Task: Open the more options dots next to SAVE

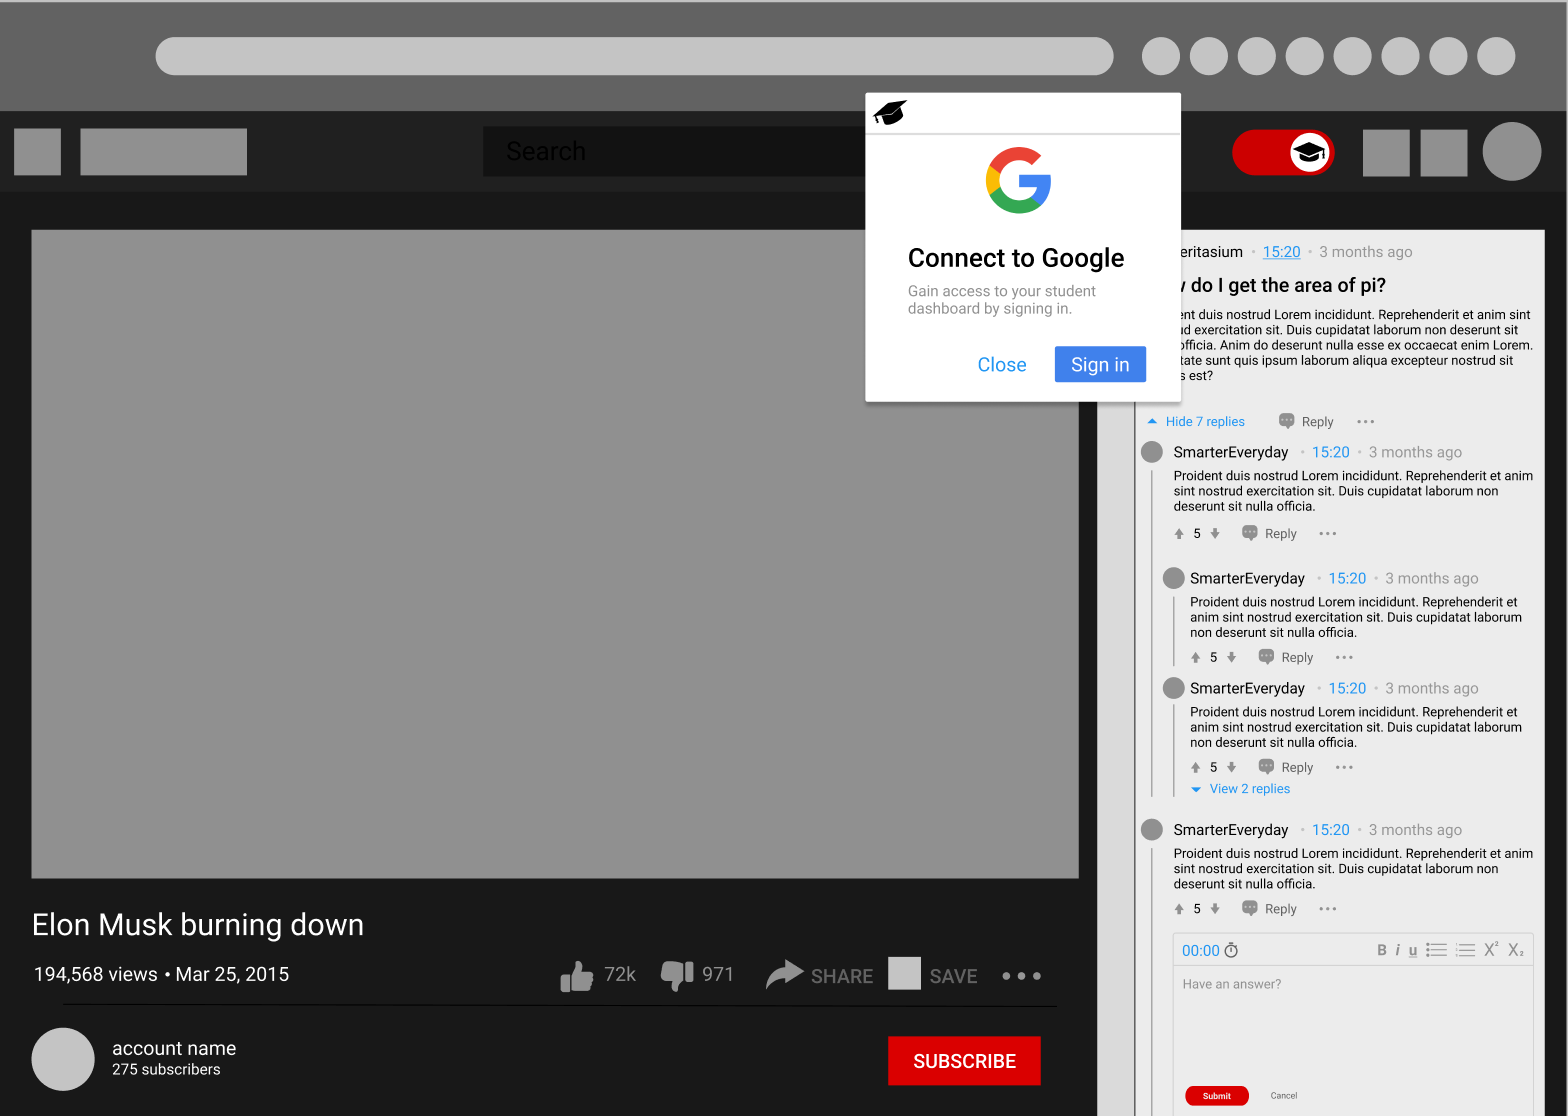Action: 1021,976
